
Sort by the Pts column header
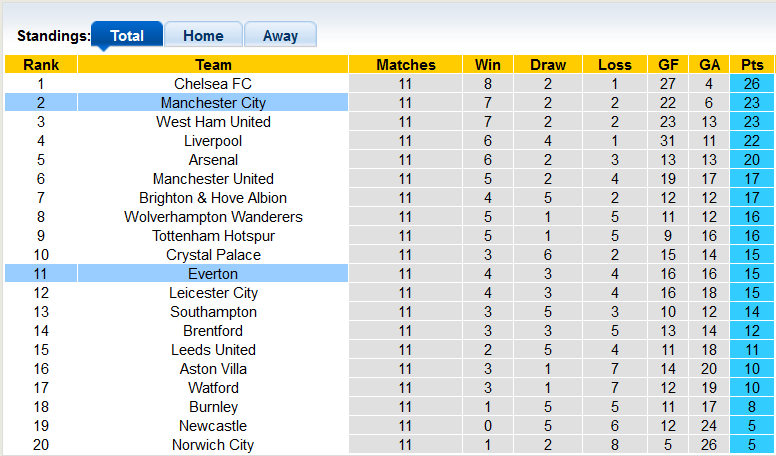[752, 65]
